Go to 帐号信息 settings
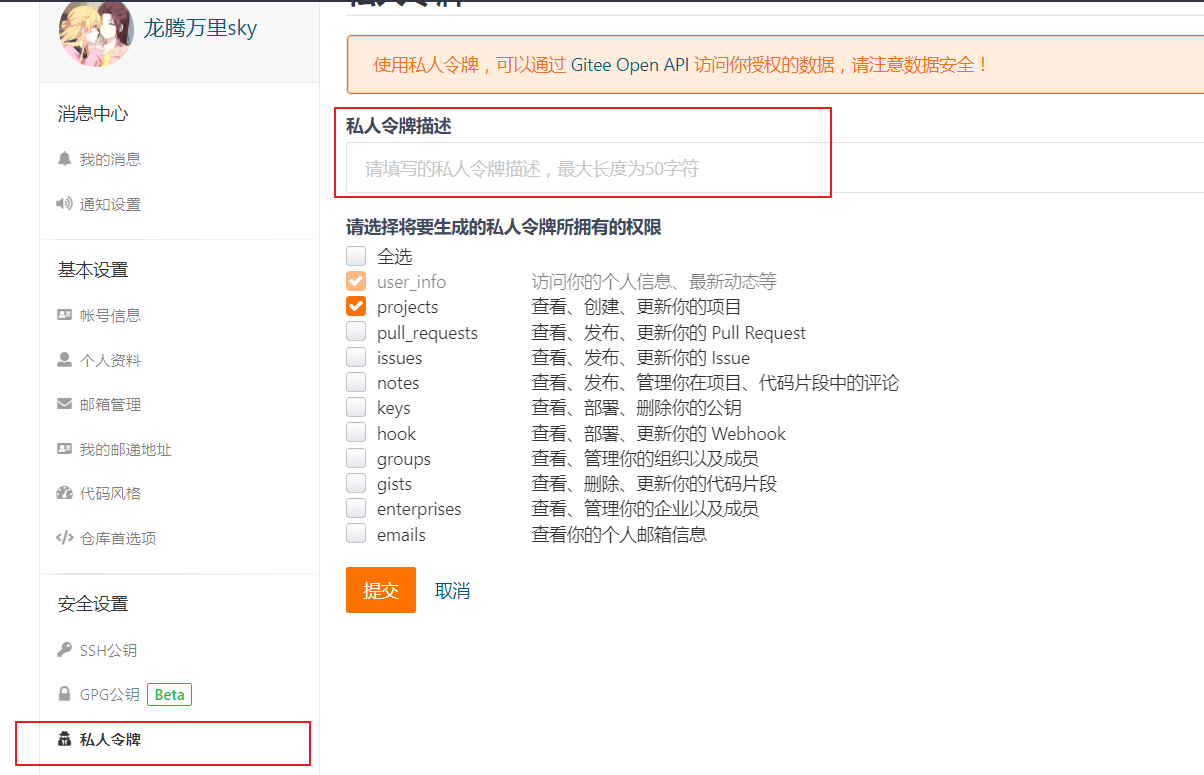This screenshot has height=775, width=1204. pyautogui.click(x=110, y=315)
